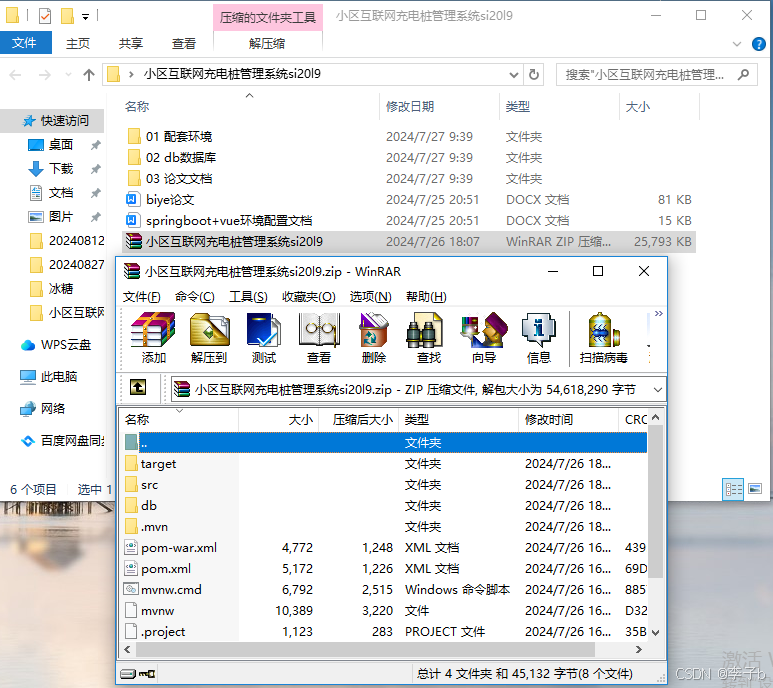Open 收藏夹(O) menu in WinRAR
Viewport: 773px width, 688px height.
tap(309, 297)
